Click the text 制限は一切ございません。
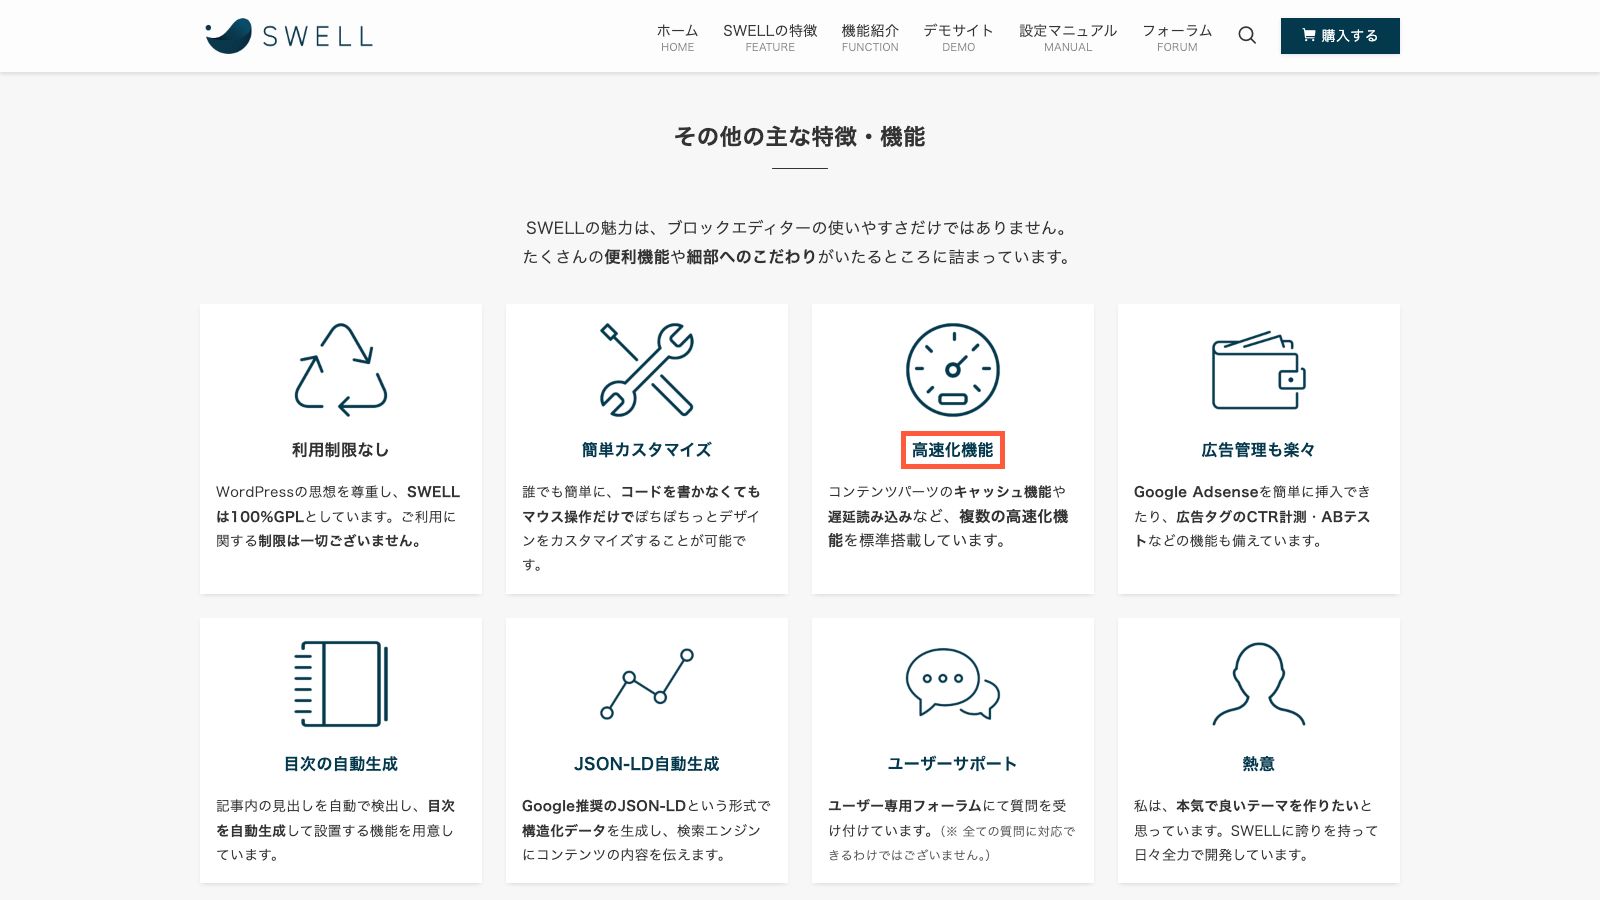Viewport: 1600px width, 900px height. coord(342,541)
